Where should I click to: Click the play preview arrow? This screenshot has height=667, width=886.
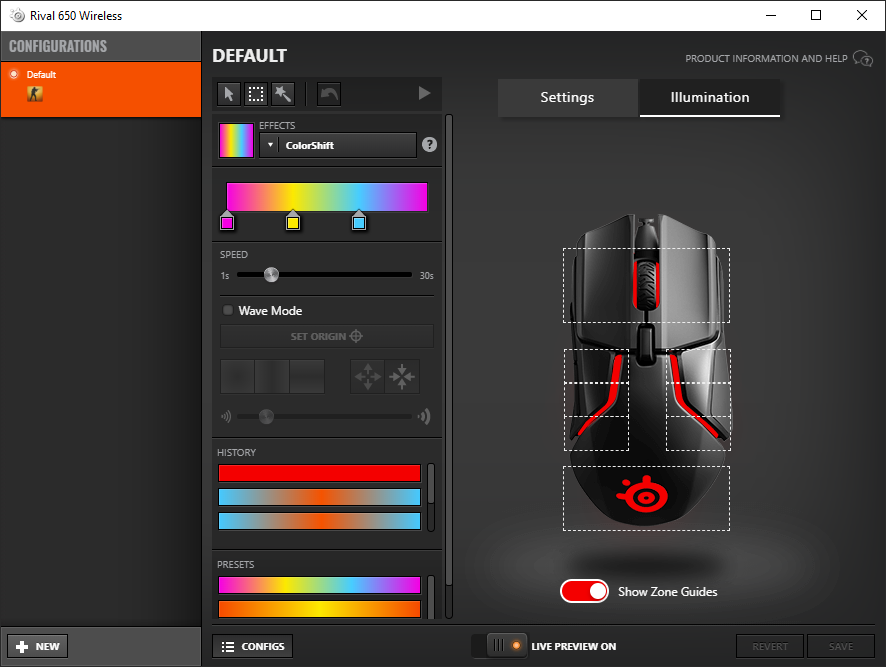click(424, 93)
